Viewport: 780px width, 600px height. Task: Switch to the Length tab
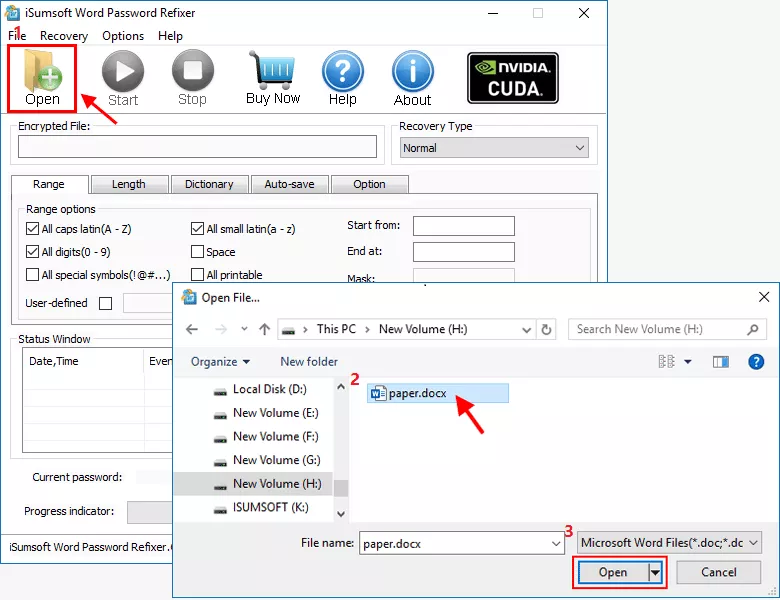tap(129, 184)
